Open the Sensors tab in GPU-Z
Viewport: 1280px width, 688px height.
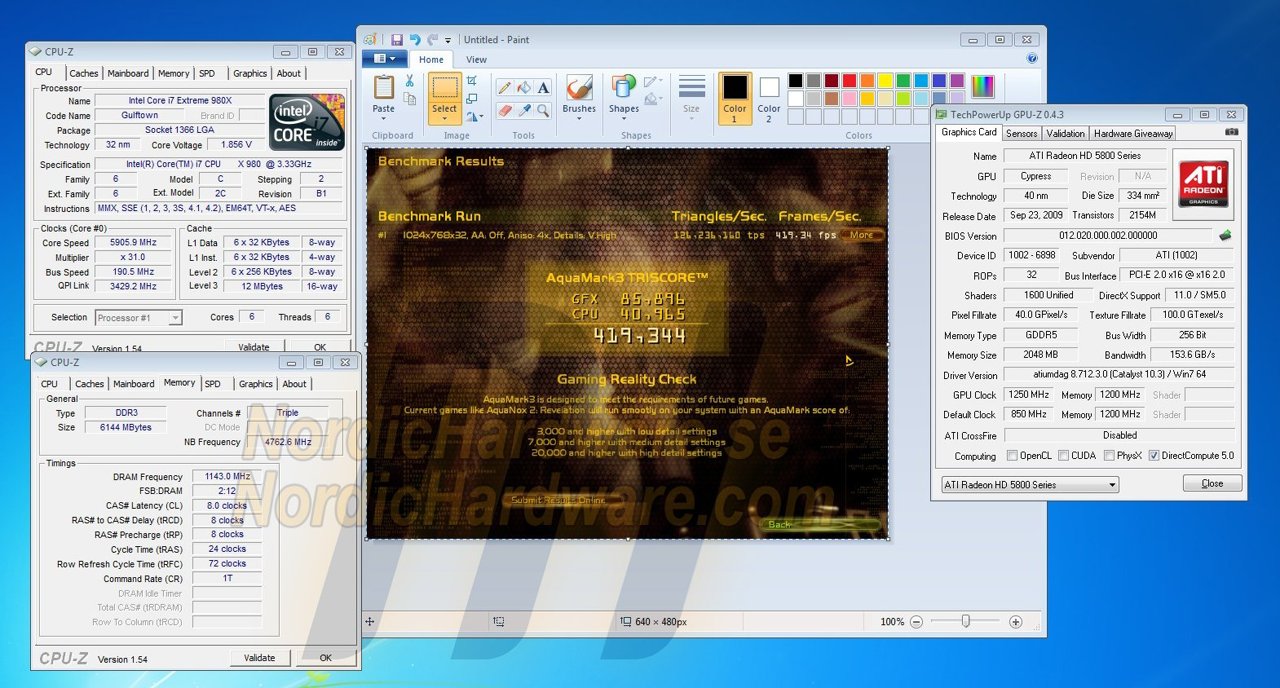[1021, 133]
